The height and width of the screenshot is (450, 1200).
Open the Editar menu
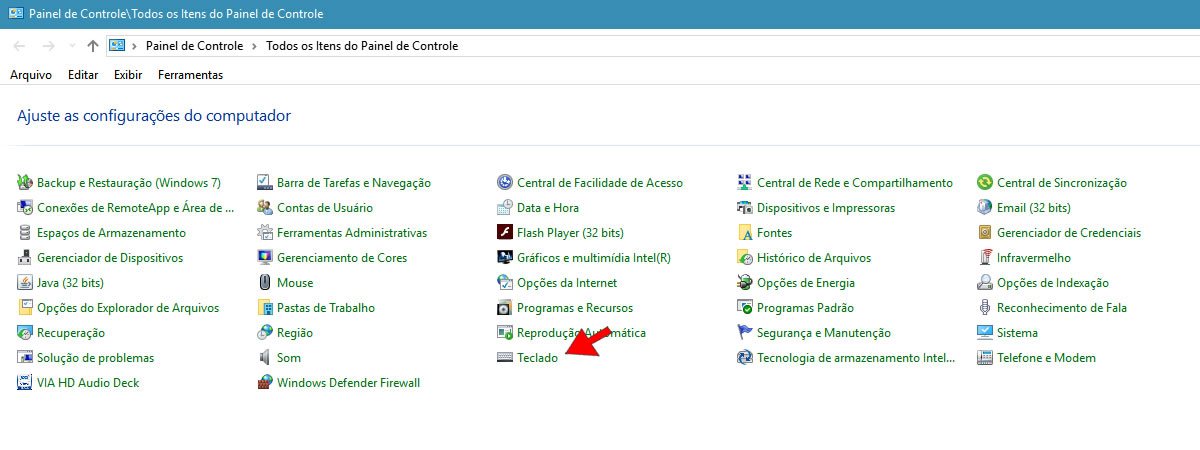(83, 75)
